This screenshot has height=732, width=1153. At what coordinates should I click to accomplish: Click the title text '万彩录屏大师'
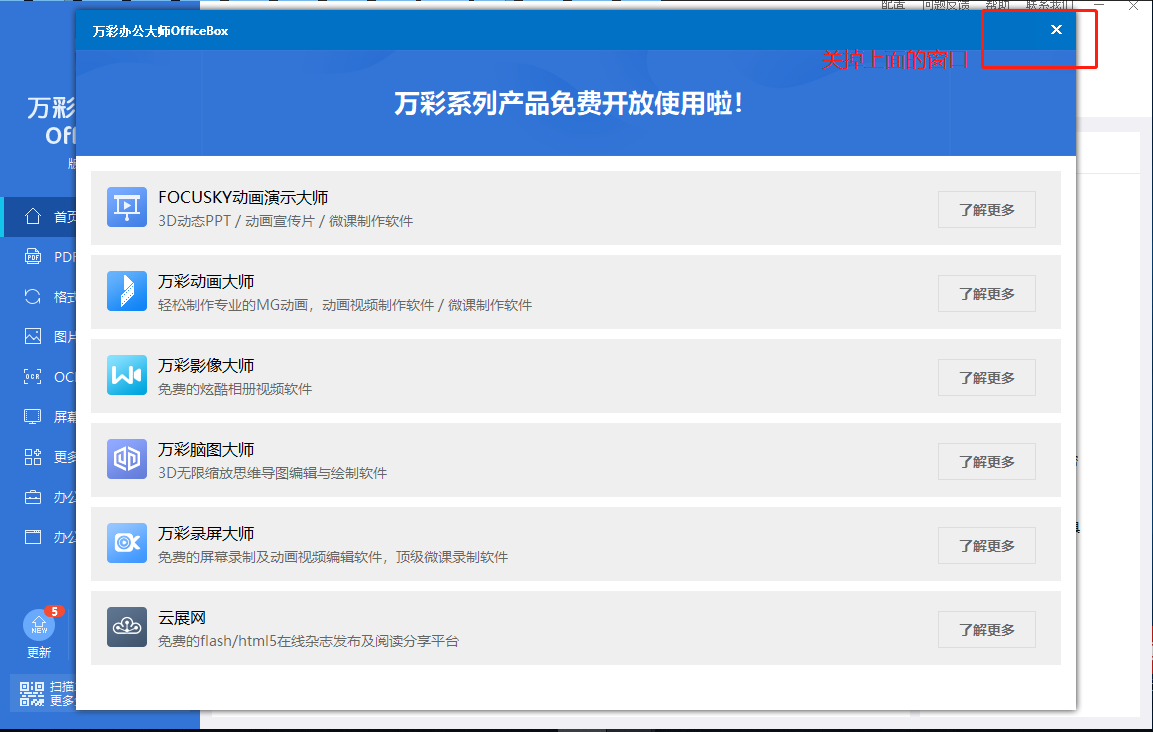tap(206, 533)
